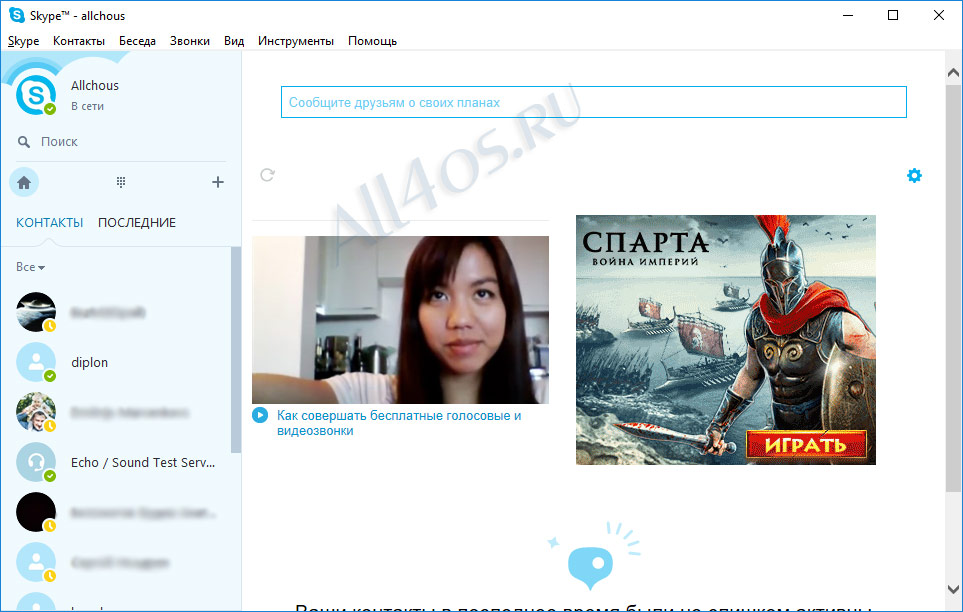This screenshot has height=612, width=963.
Task: Click the main vertical scrollbar thumb
Action: click(953, 288)
